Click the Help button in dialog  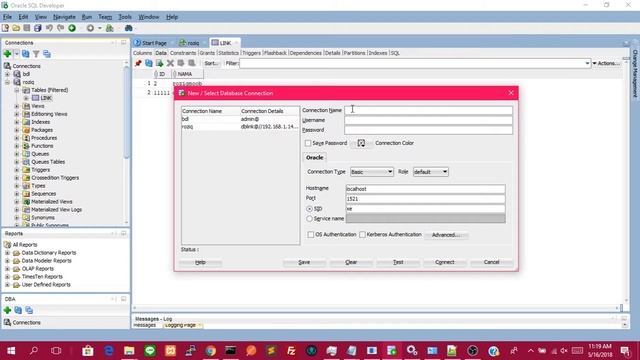point(200,262)
